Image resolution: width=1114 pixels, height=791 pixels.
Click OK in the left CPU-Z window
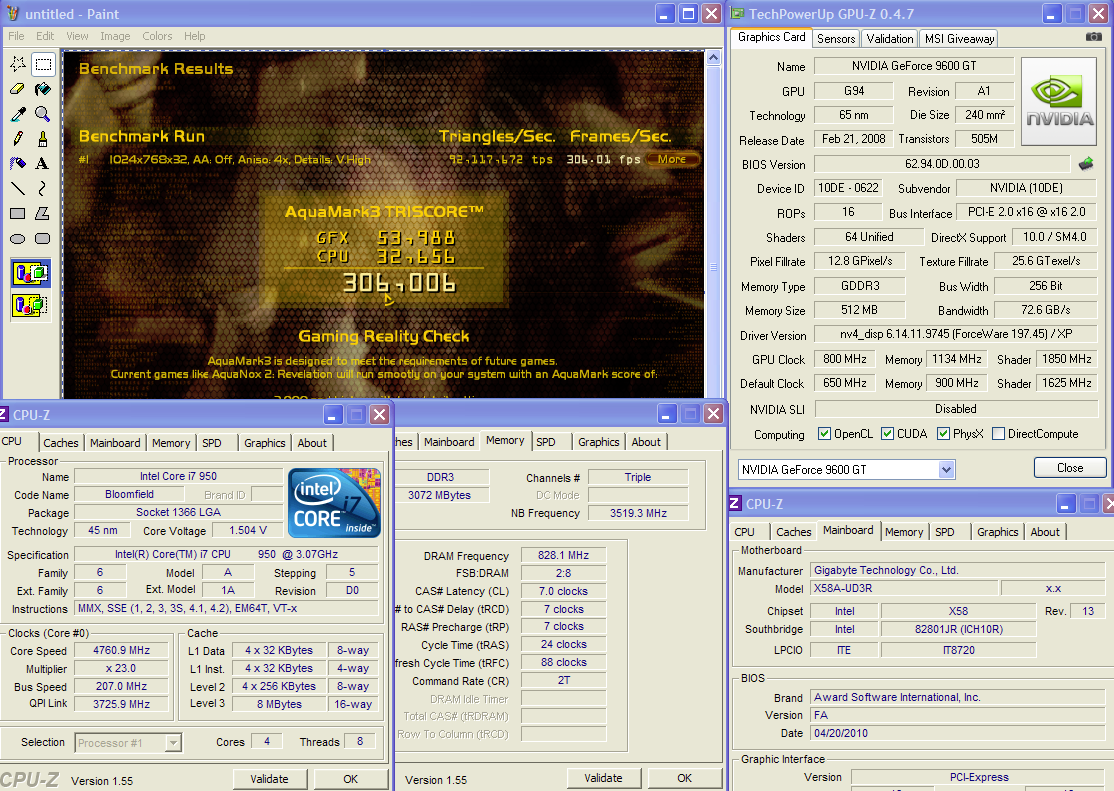(x=350, y=779)
